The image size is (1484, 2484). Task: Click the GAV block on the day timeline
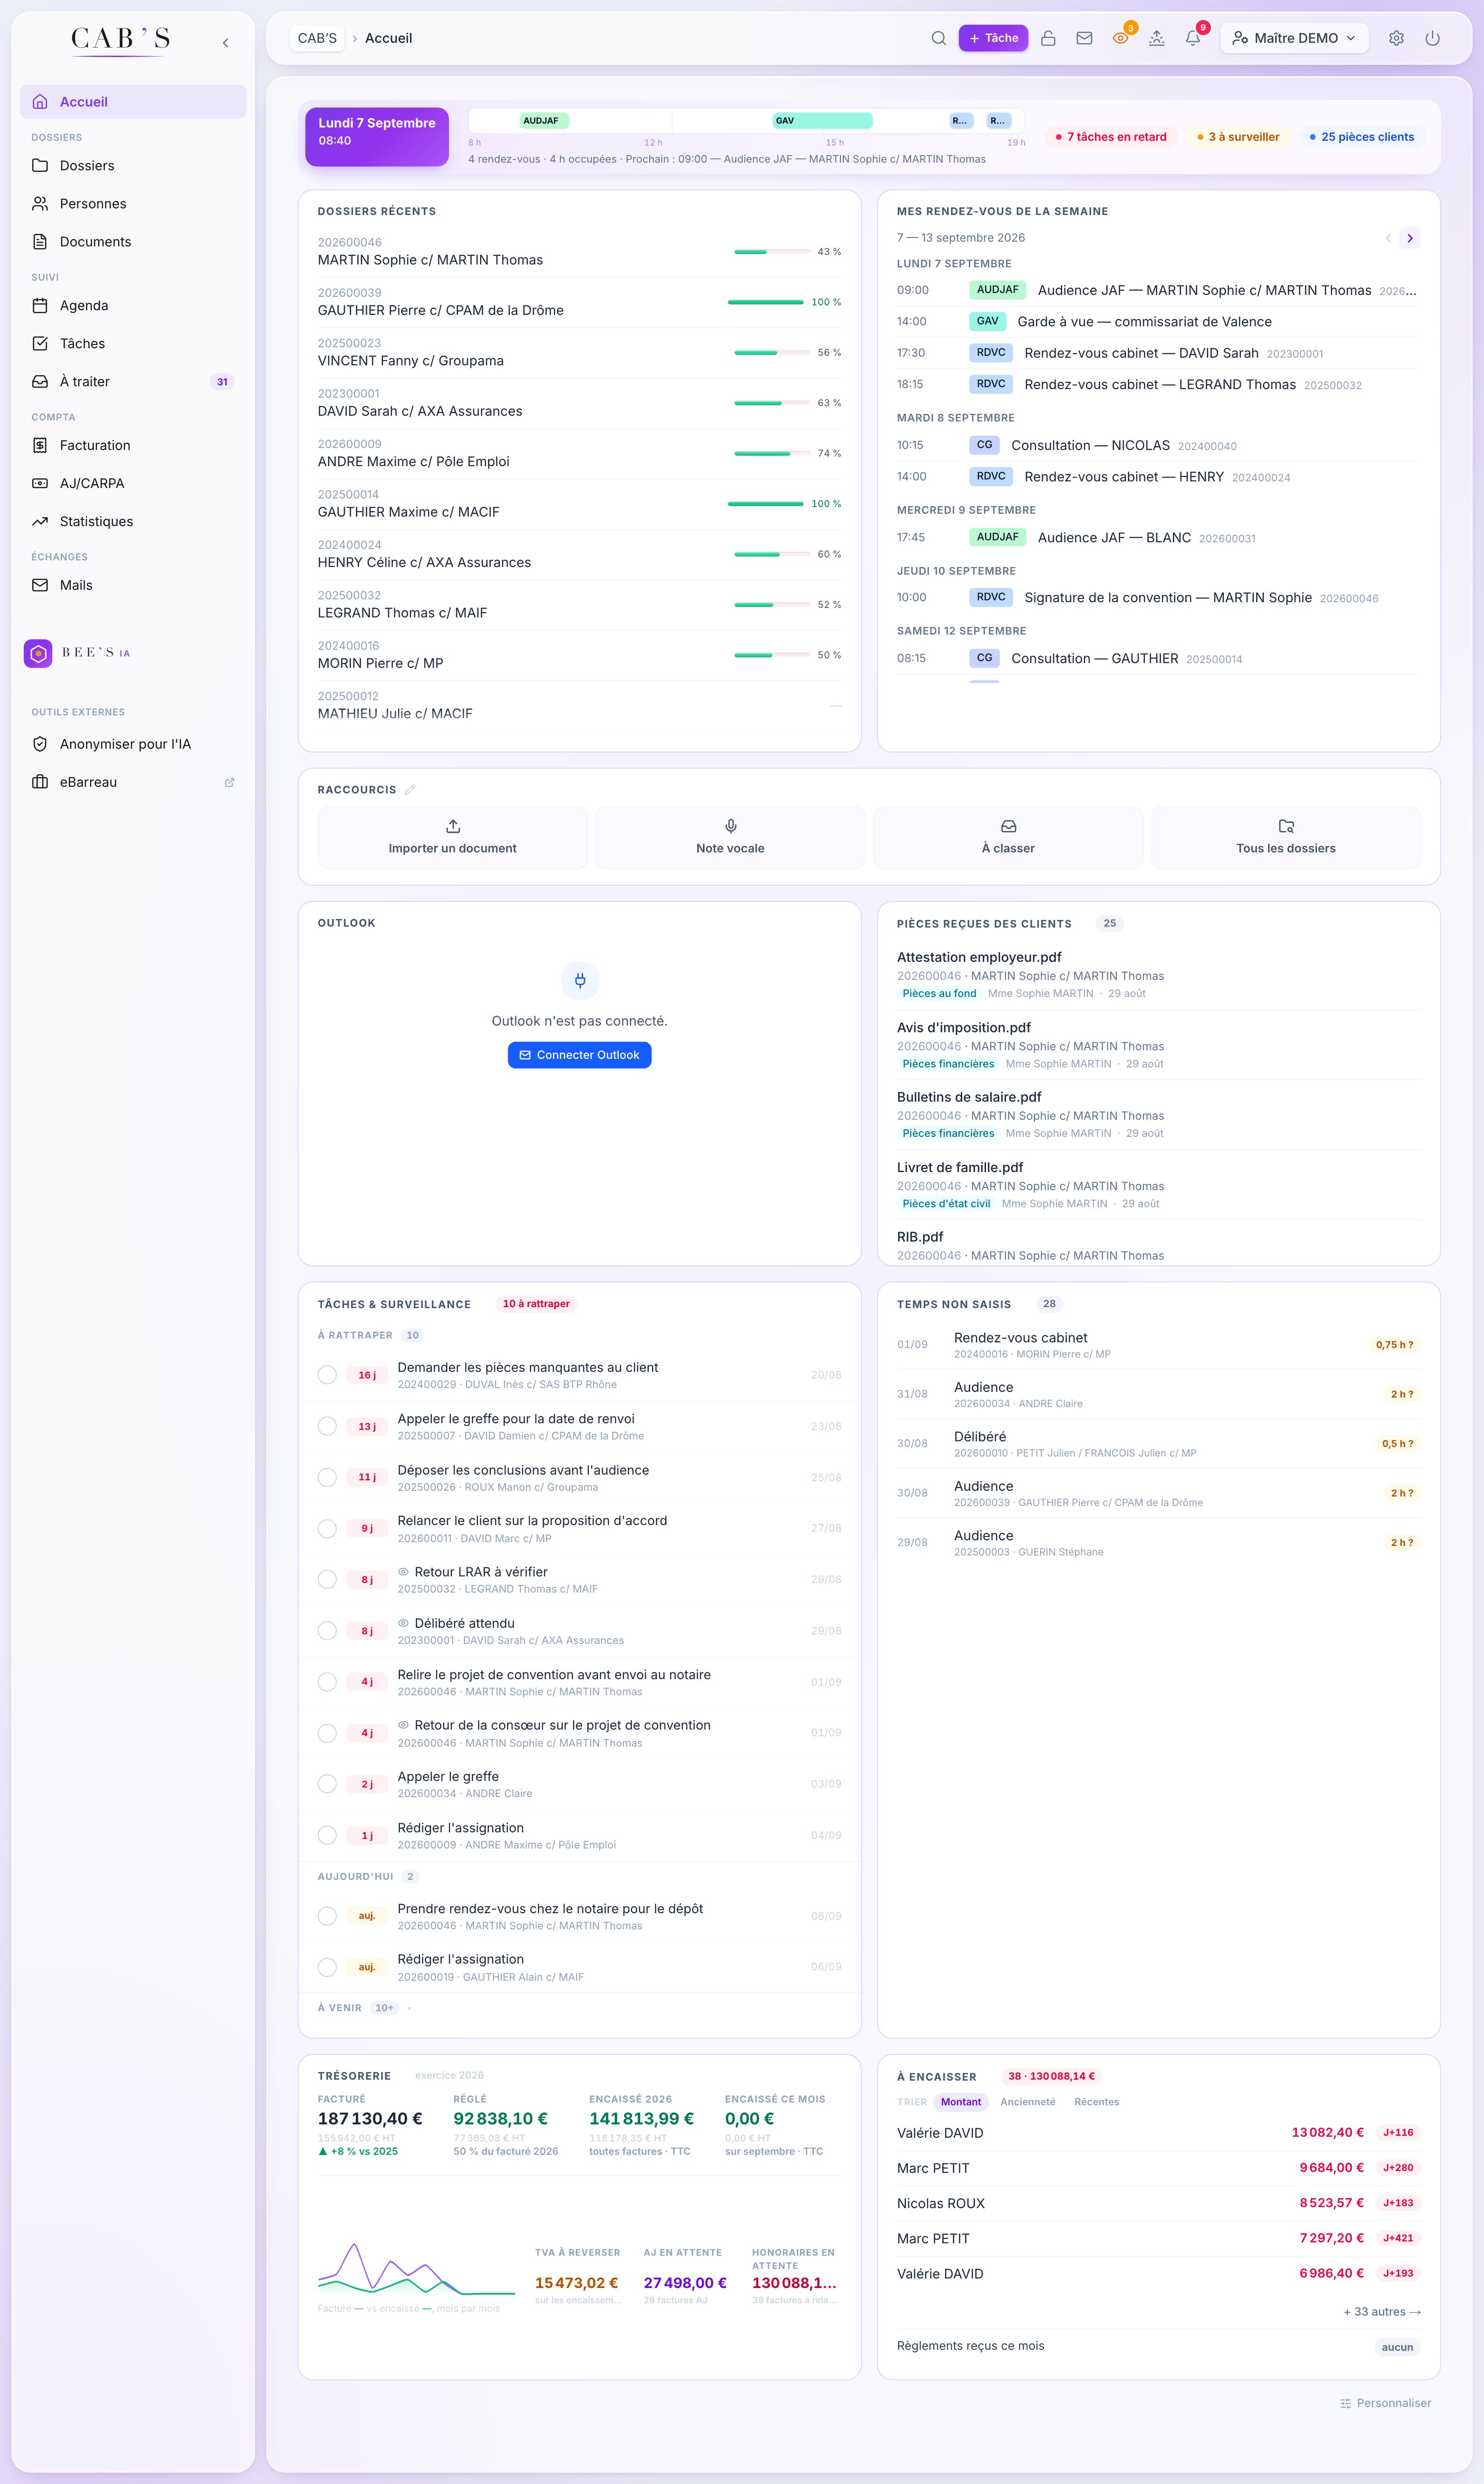823,121
